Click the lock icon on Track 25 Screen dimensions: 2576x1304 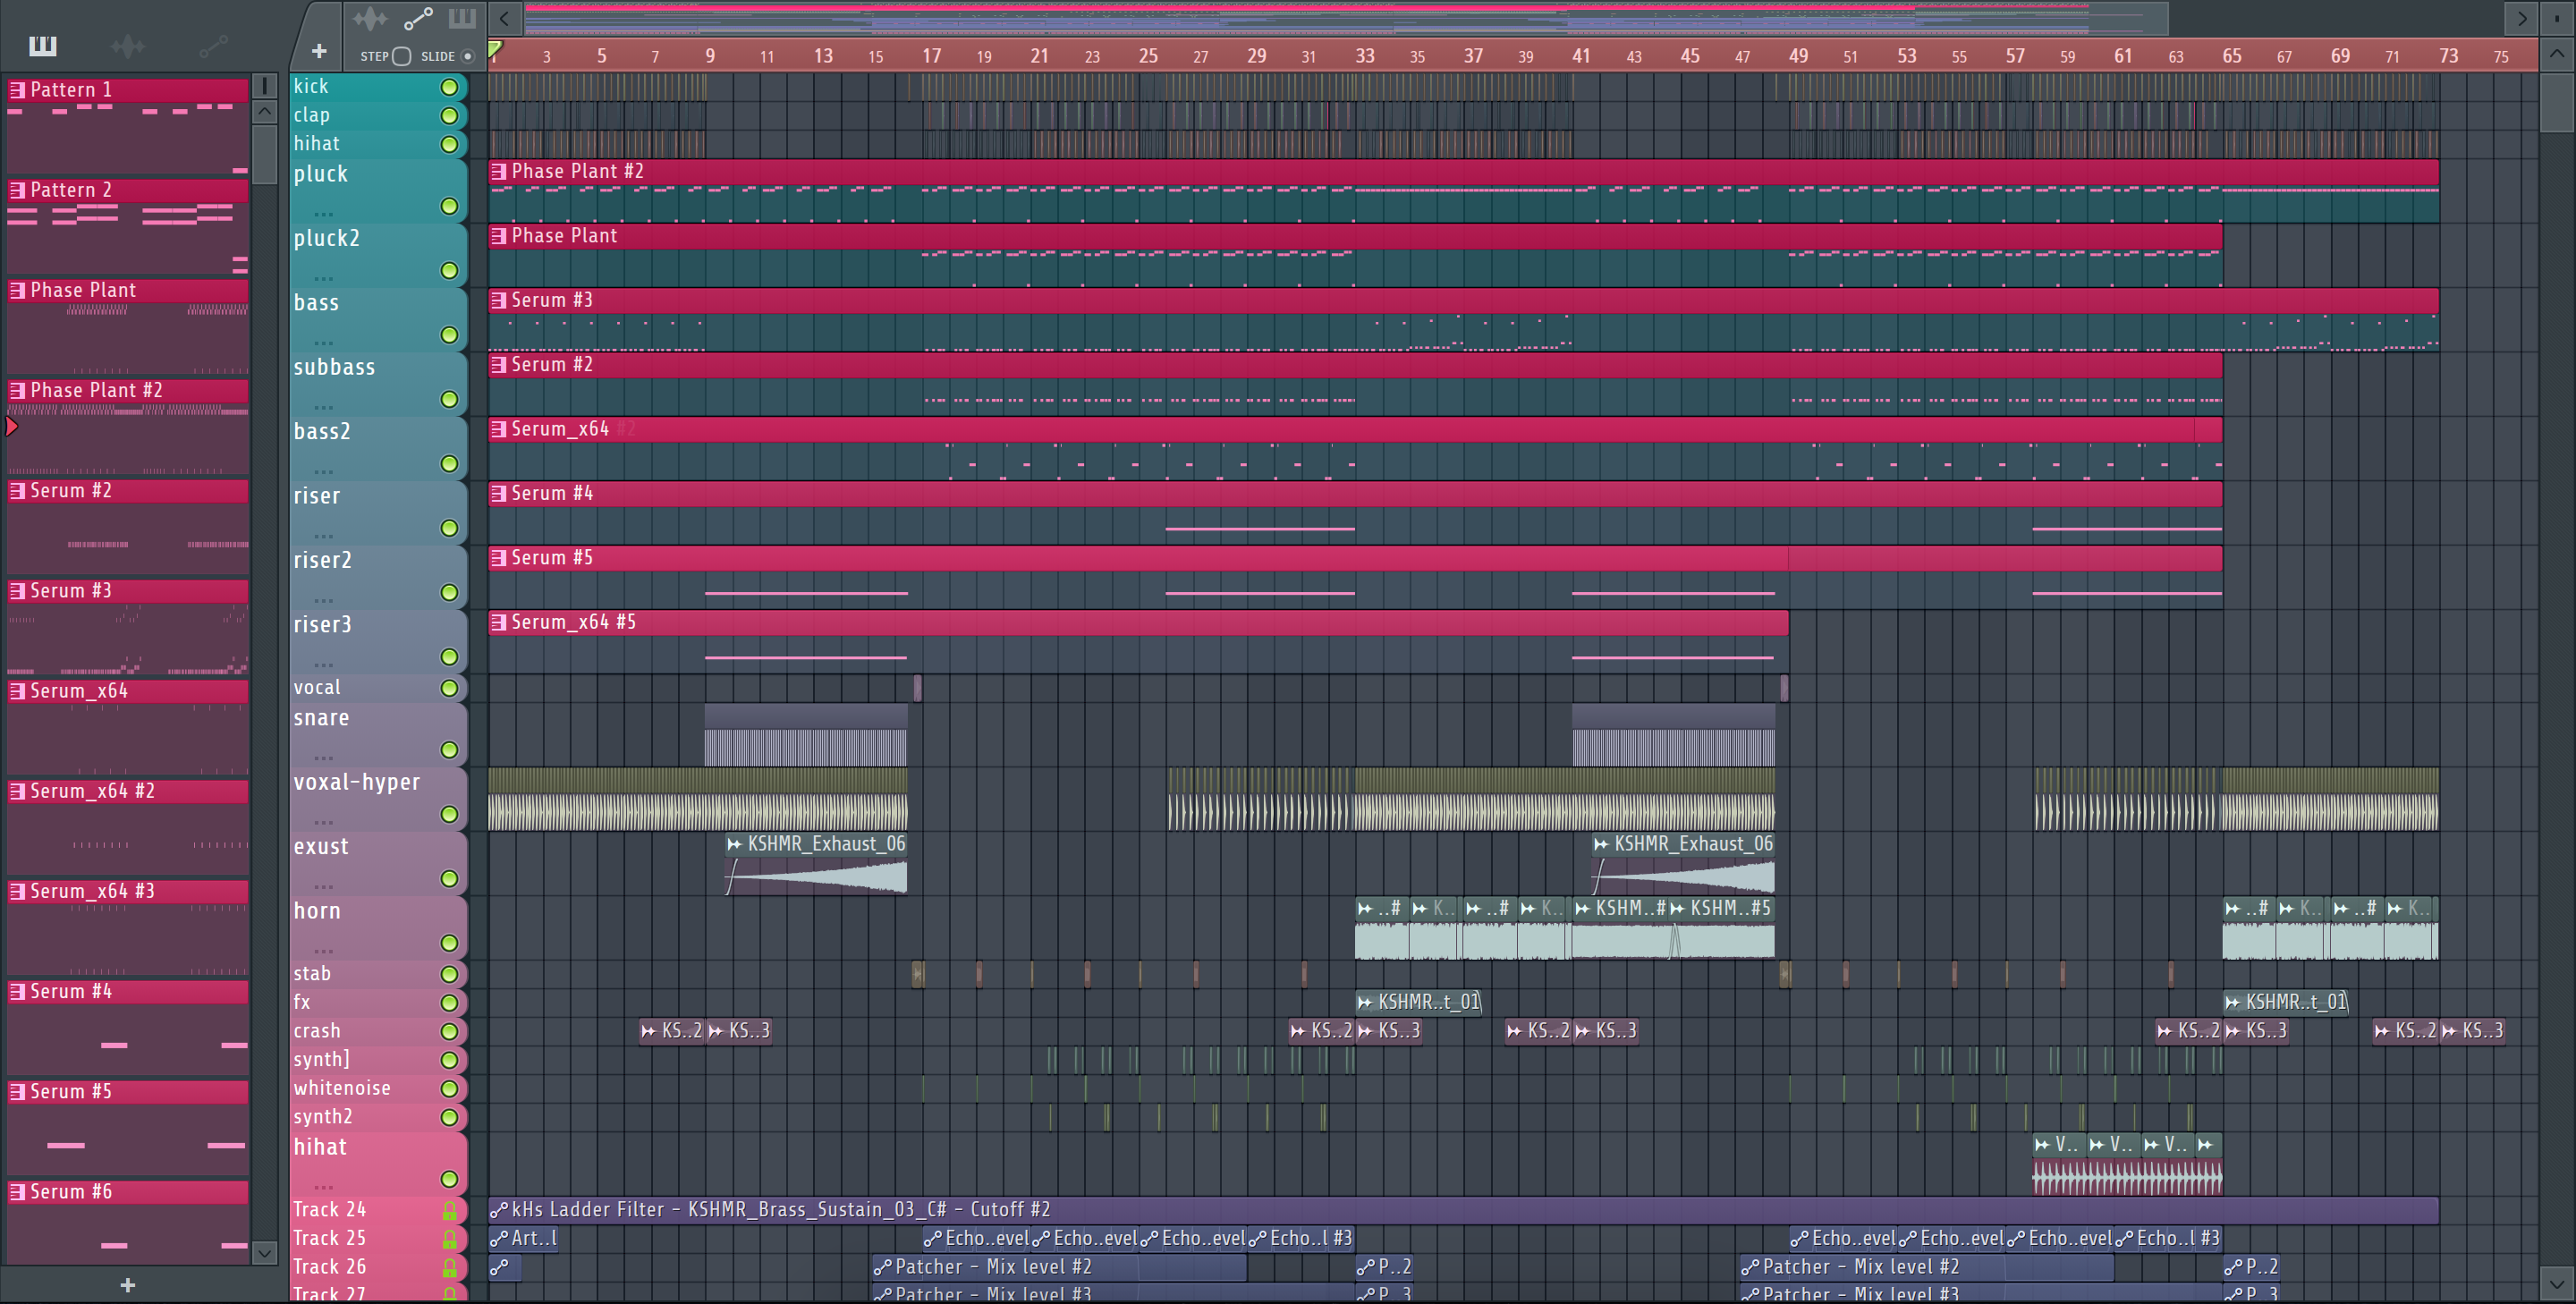pyautogui.click(x=449, y=1239)
